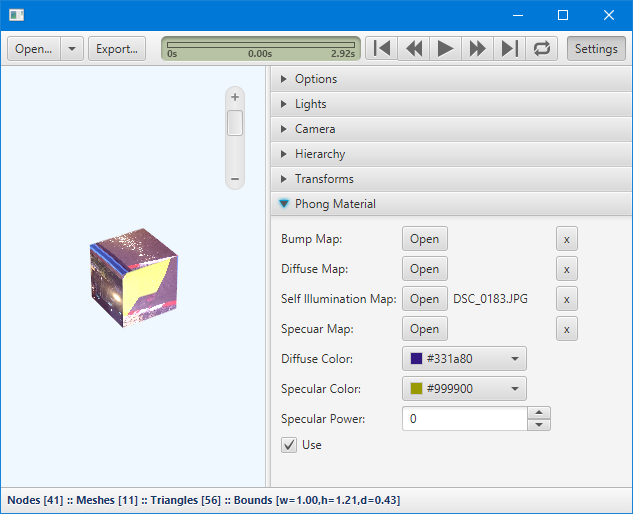Click the DSC_0183.JPG file name
The width and height of the screenshot is (633, 514).
[490, 299]
